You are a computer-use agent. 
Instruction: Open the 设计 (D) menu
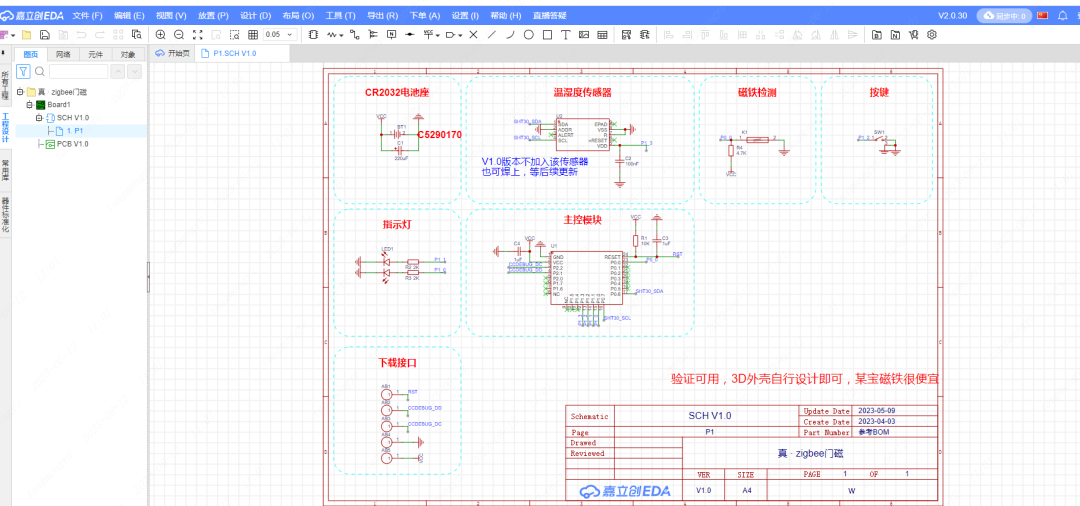[256, 15]
